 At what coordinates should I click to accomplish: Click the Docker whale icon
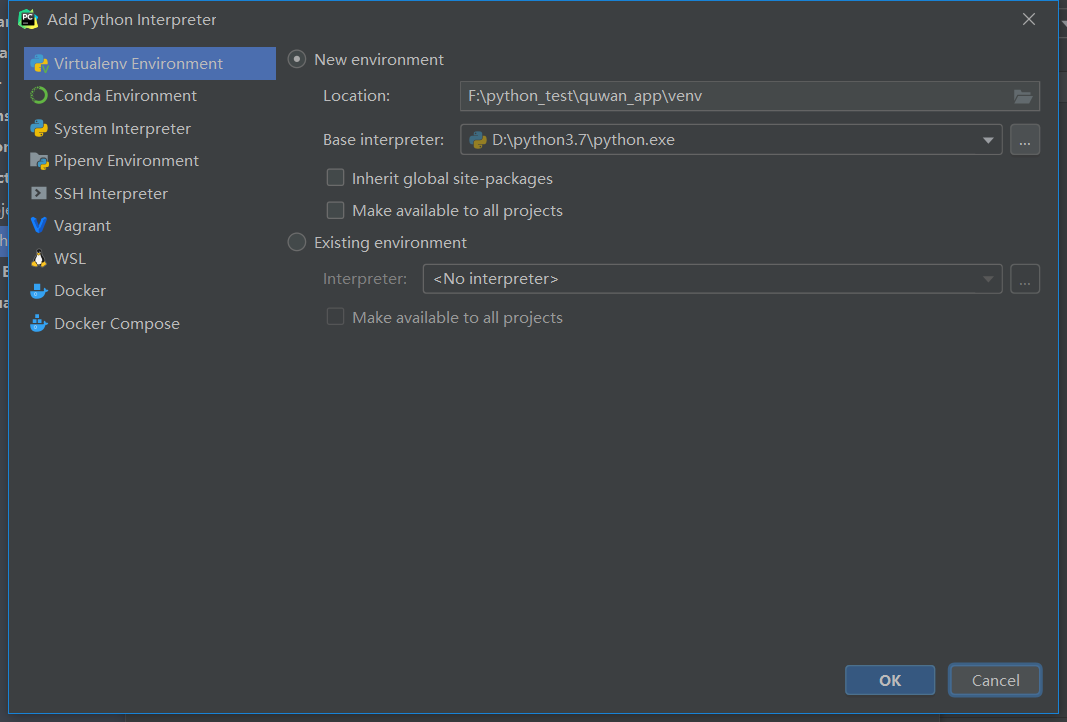tap(39, 291)
